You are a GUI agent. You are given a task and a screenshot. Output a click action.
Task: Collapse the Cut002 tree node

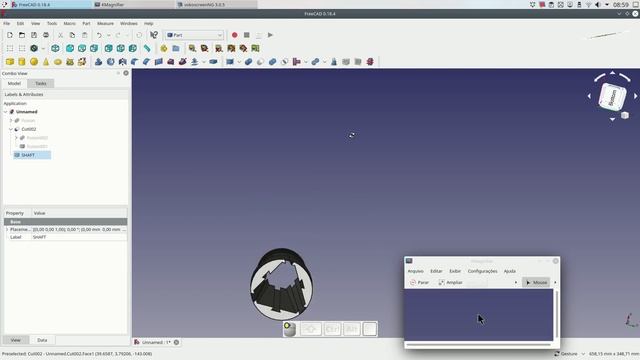[x=11, y=129]
